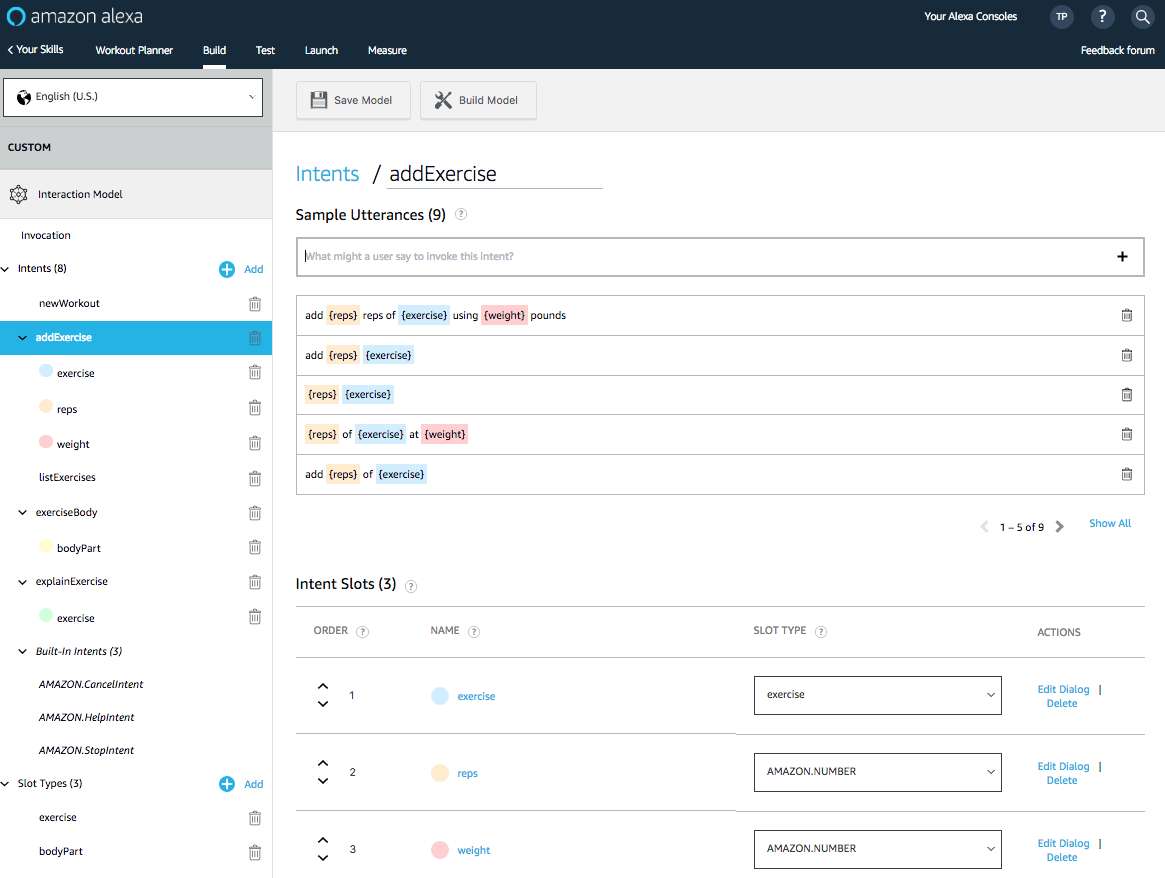Collapse the Built-In Intents (3) group
Viewport: 1165px width, 878px height.
point(23,651)
